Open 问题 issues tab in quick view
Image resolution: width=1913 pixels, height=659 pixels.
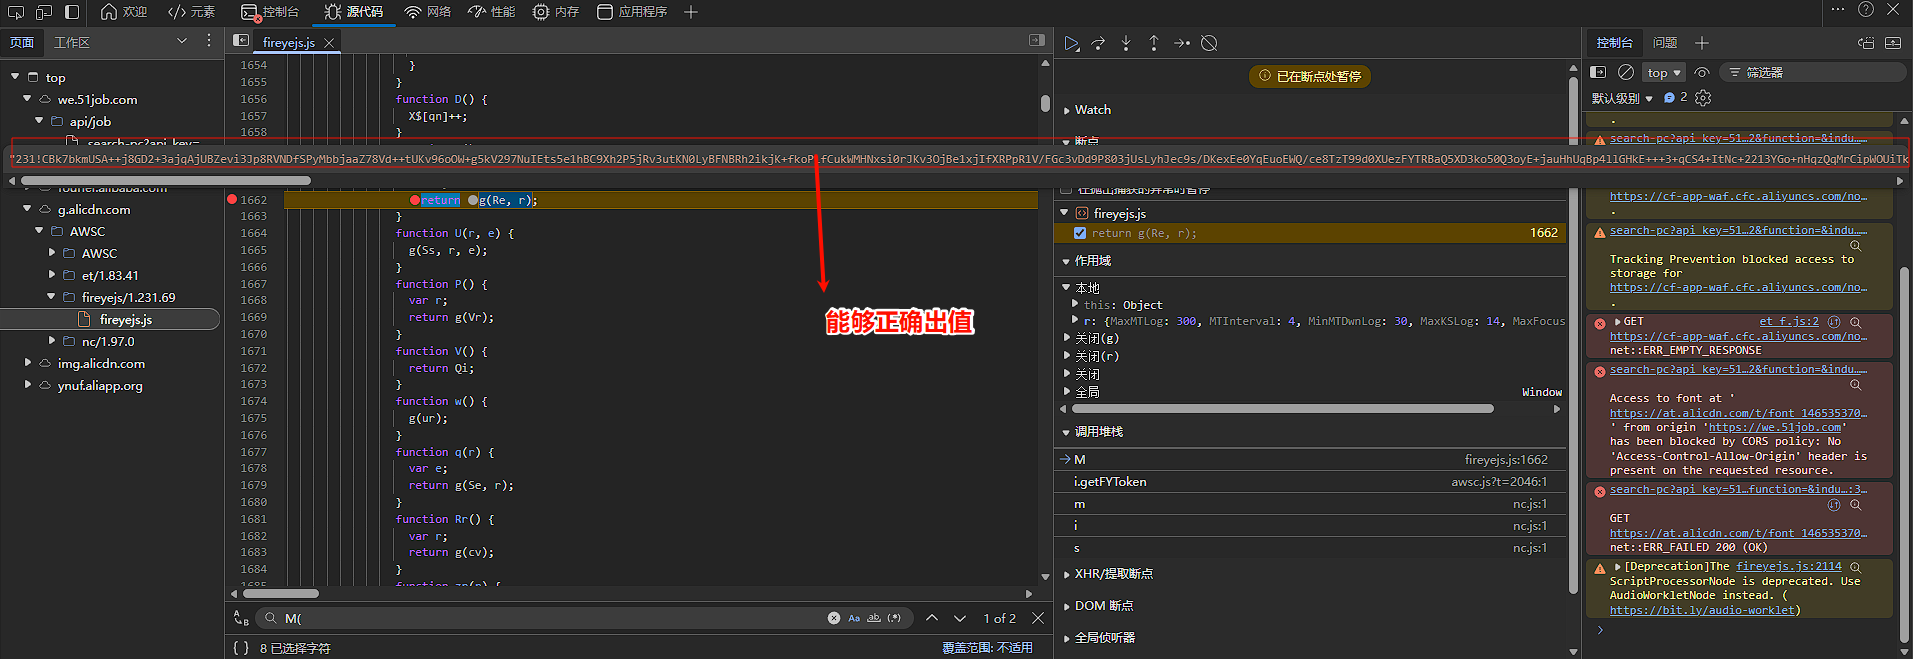(x=1665, y=42)
